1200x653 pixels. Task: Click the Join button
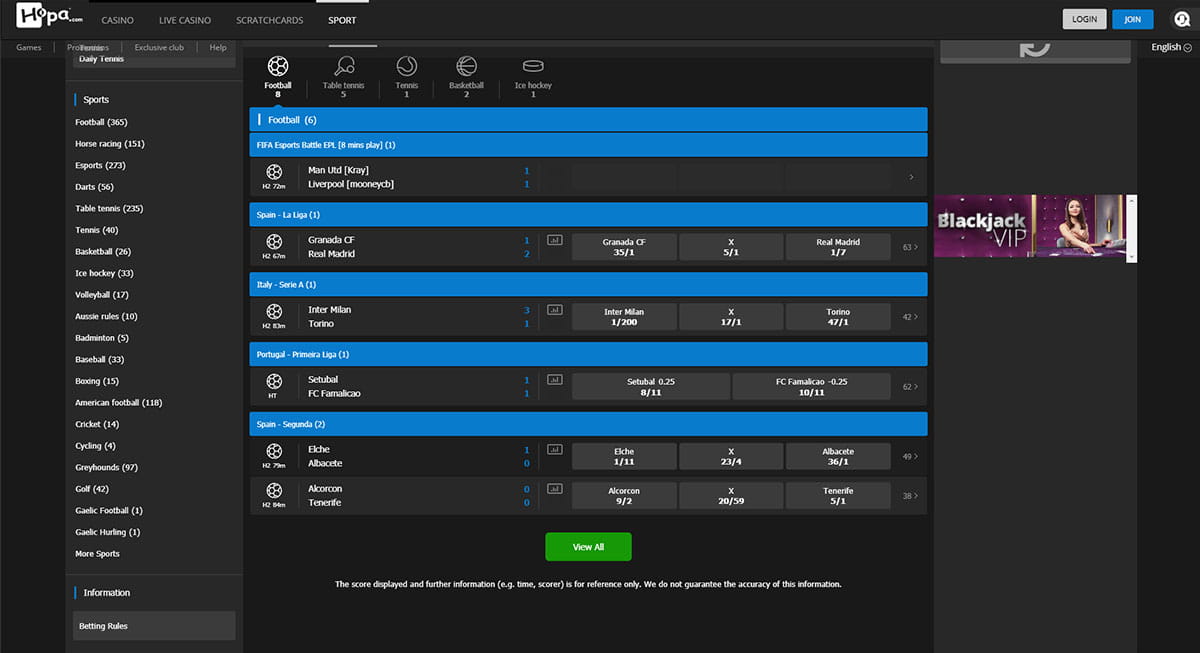click(1132, 19)
